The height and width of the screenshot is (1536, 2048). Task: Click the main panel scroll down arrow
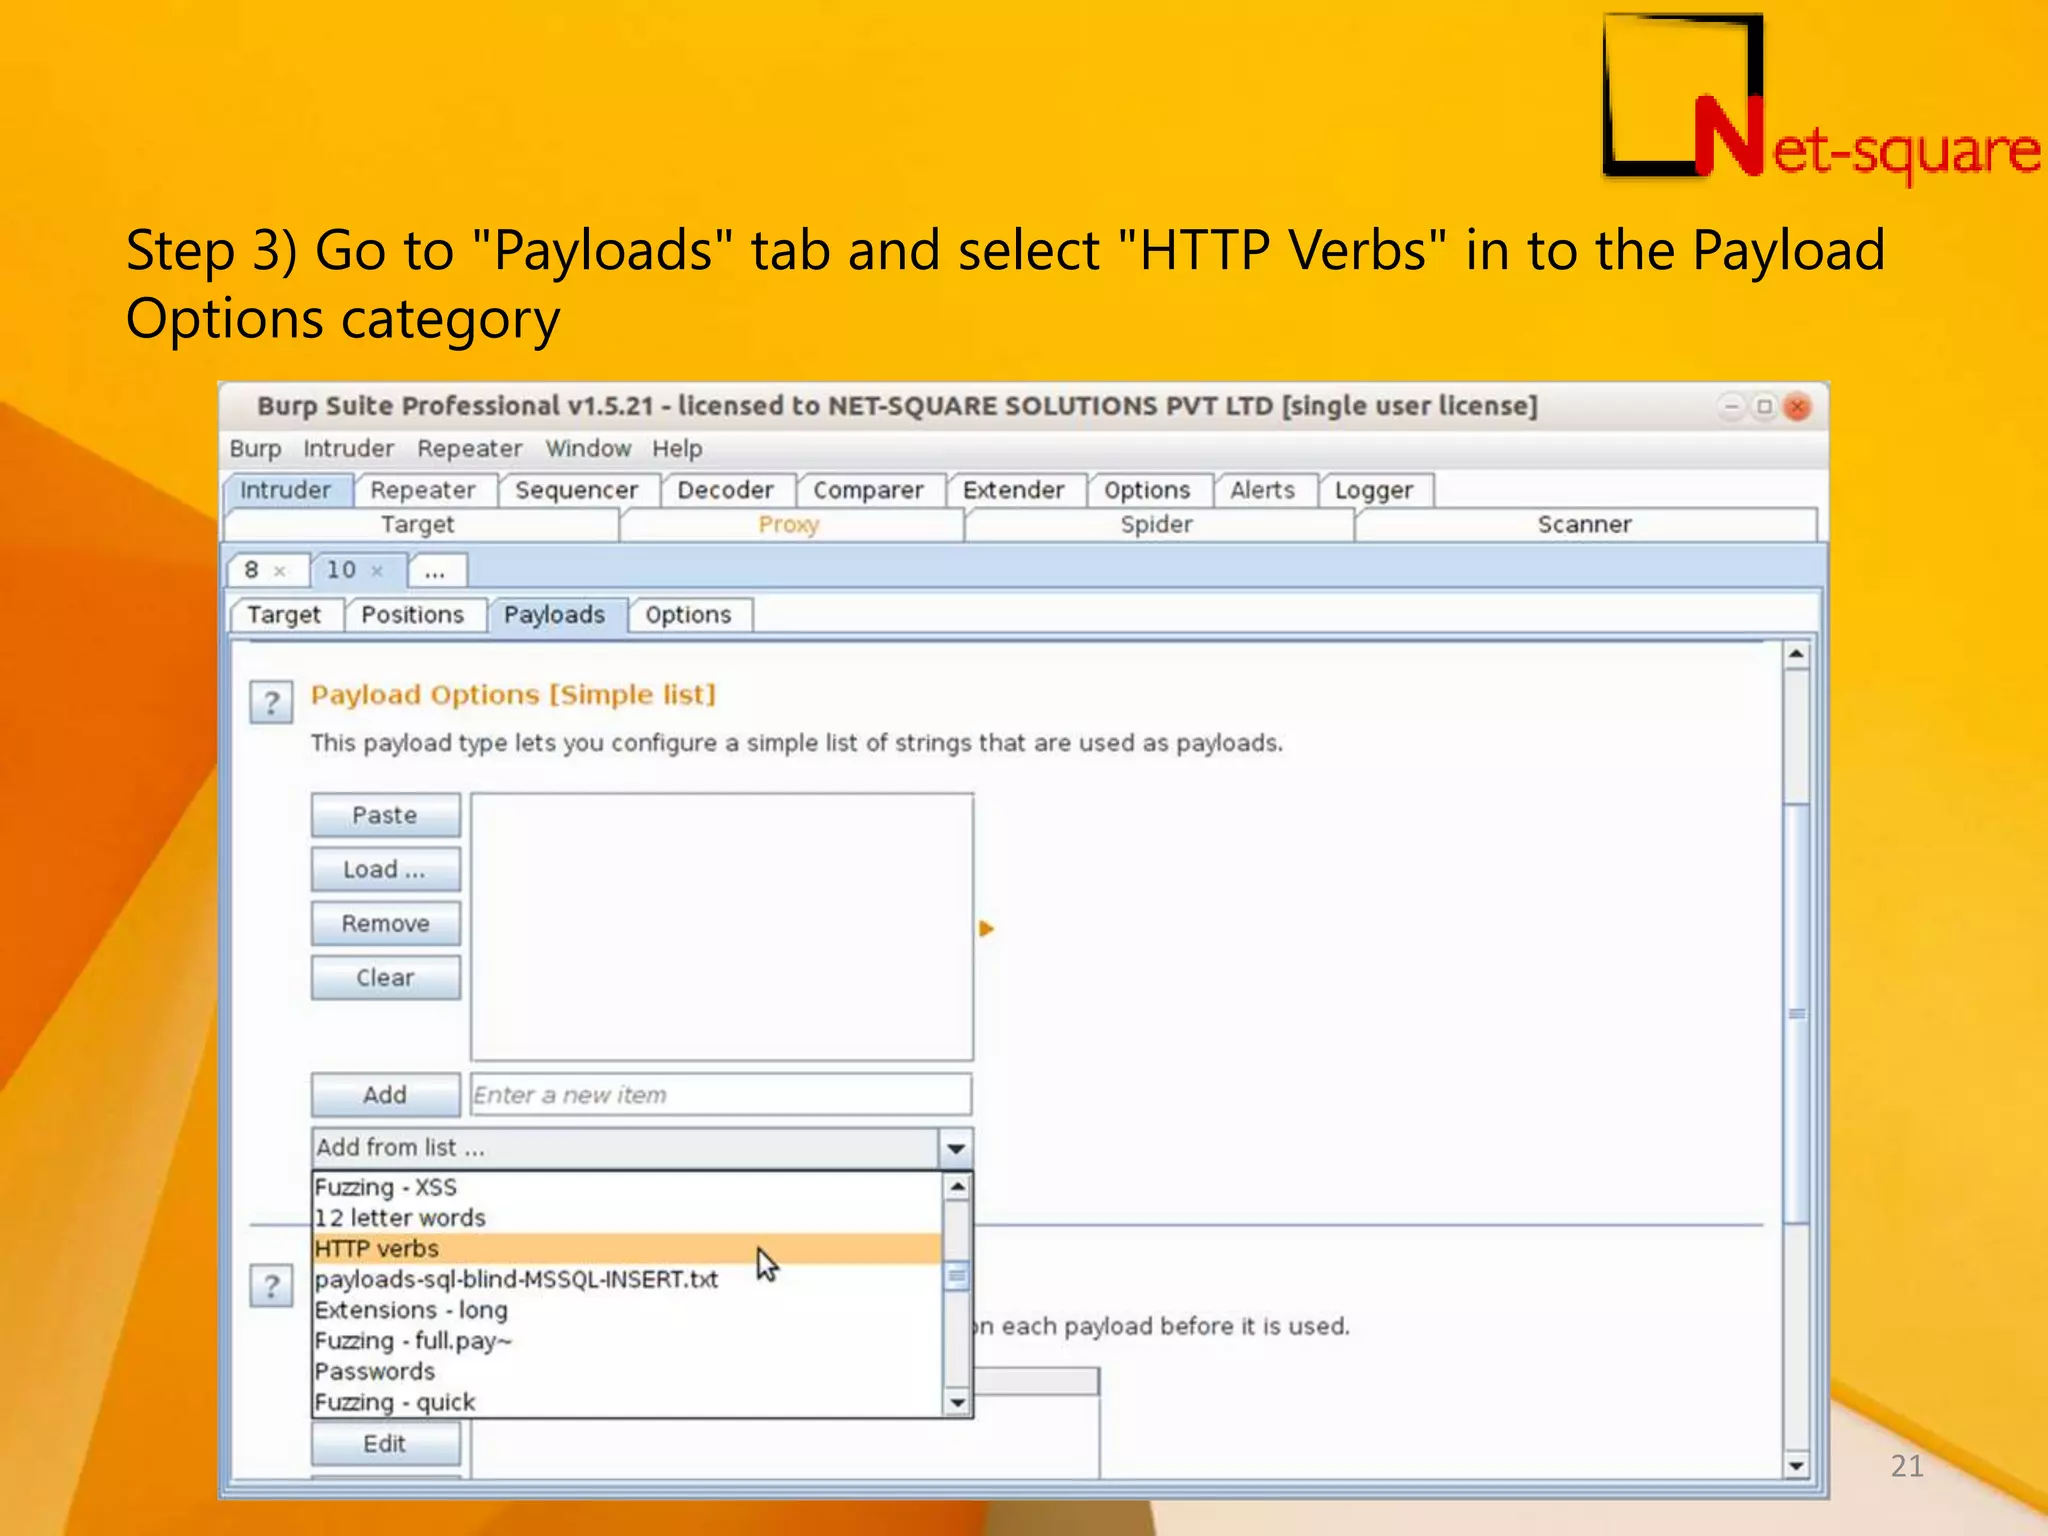coord(1796,1466)
